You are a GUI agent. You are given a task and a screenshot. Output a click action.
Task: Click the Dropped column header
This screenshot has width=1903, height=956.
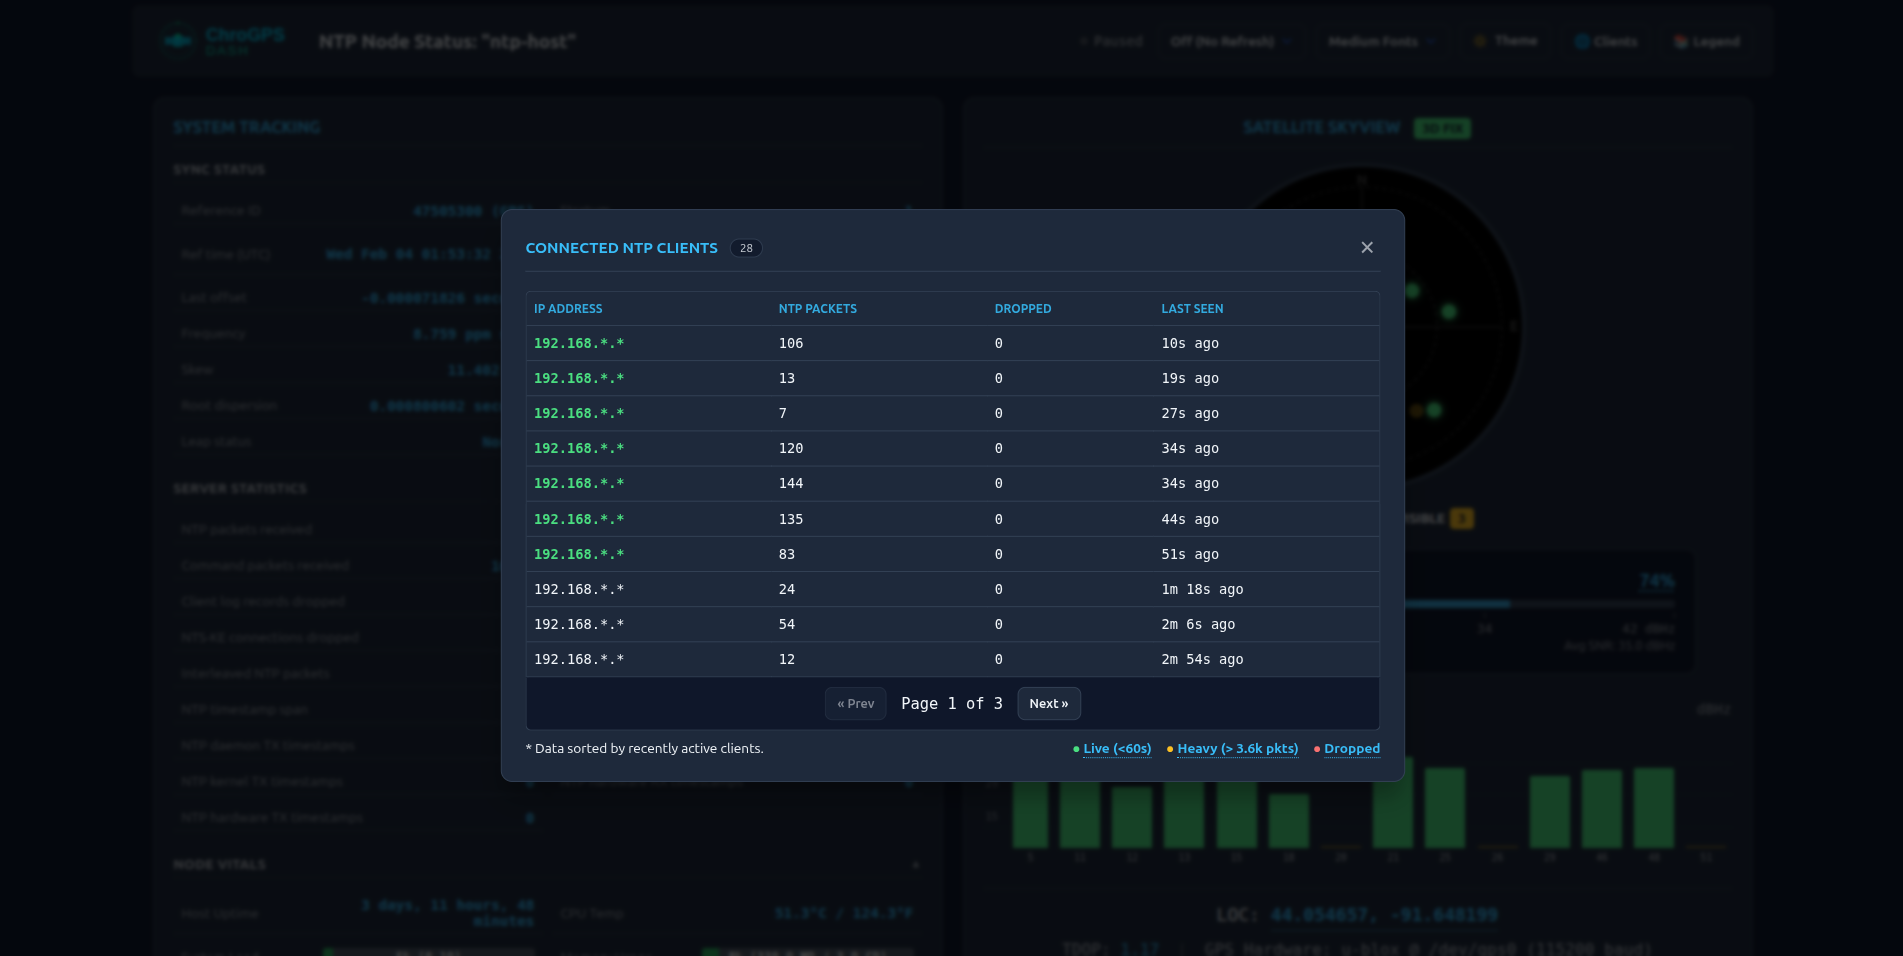click(x=1022, y=309)
